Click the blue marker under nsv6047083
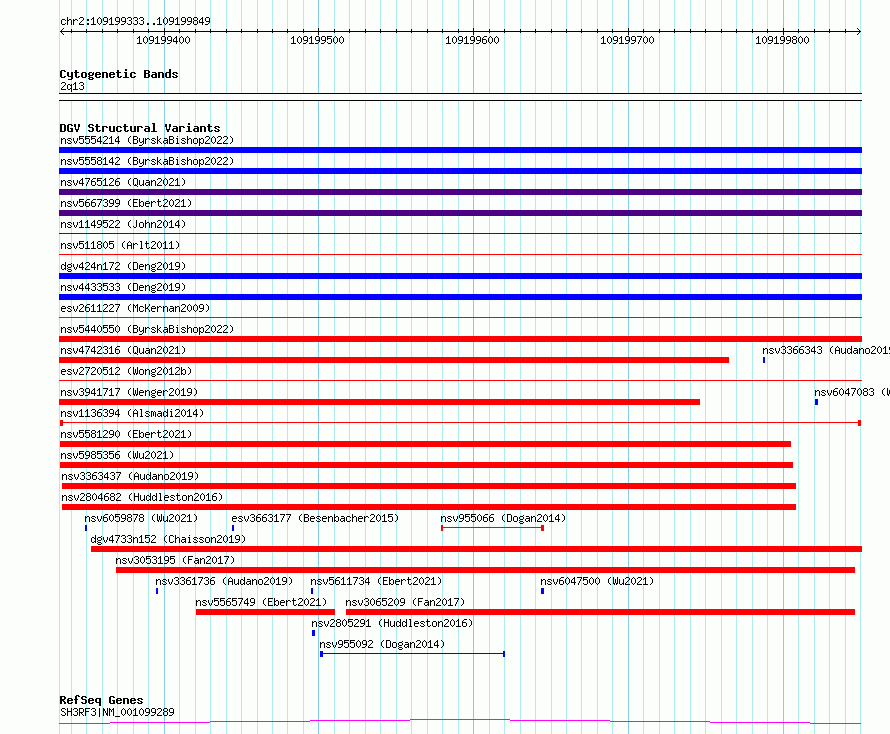Viewport: 890px width, 734px height. [816, 402]
